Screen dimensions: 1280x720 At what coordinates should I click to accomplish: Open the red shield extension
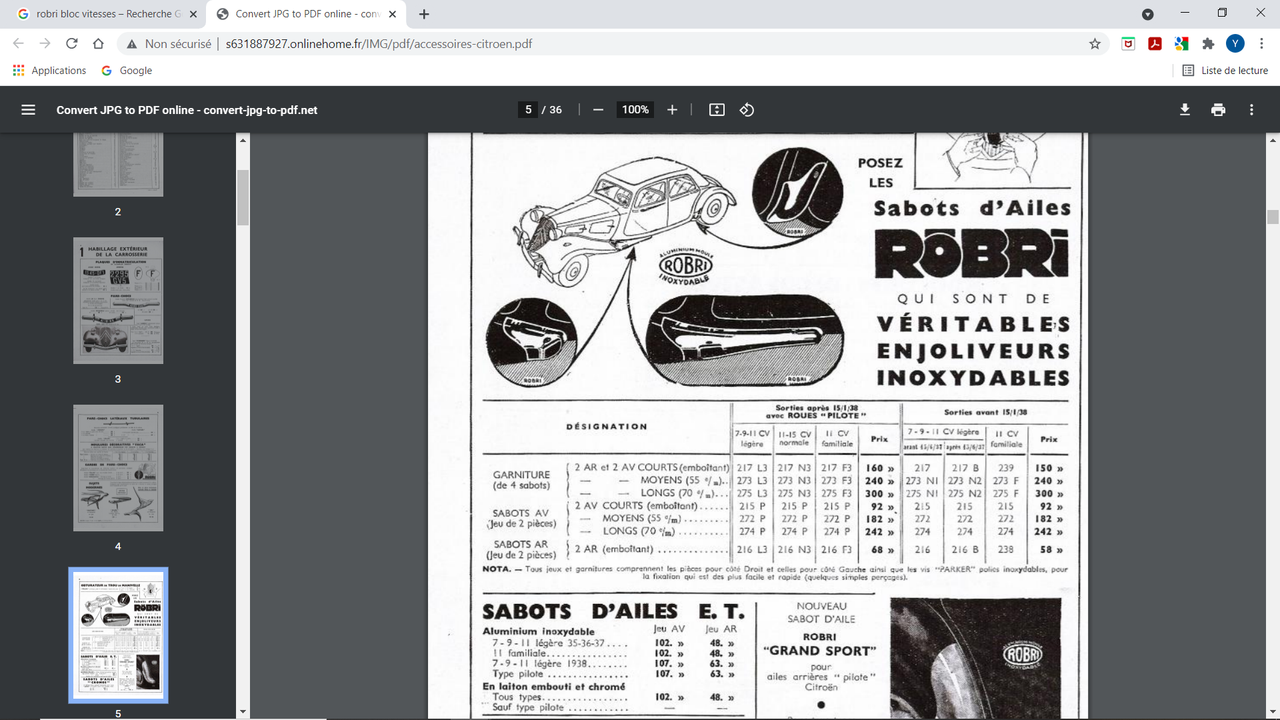click(1128, 44)
